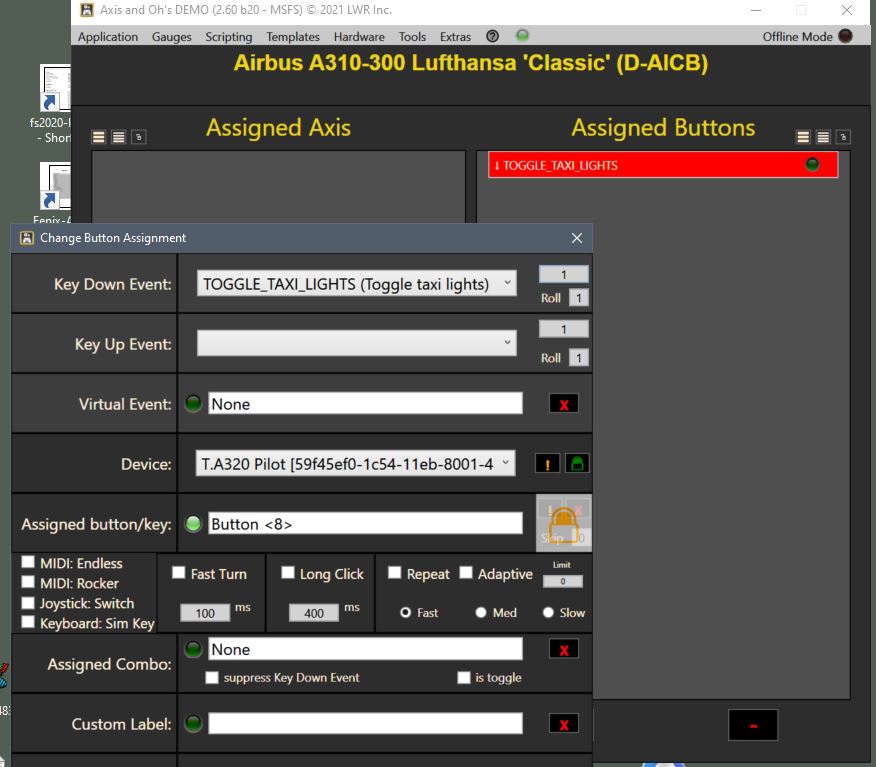
Task: Click the green lock device icon
Action: coord(577,464)
